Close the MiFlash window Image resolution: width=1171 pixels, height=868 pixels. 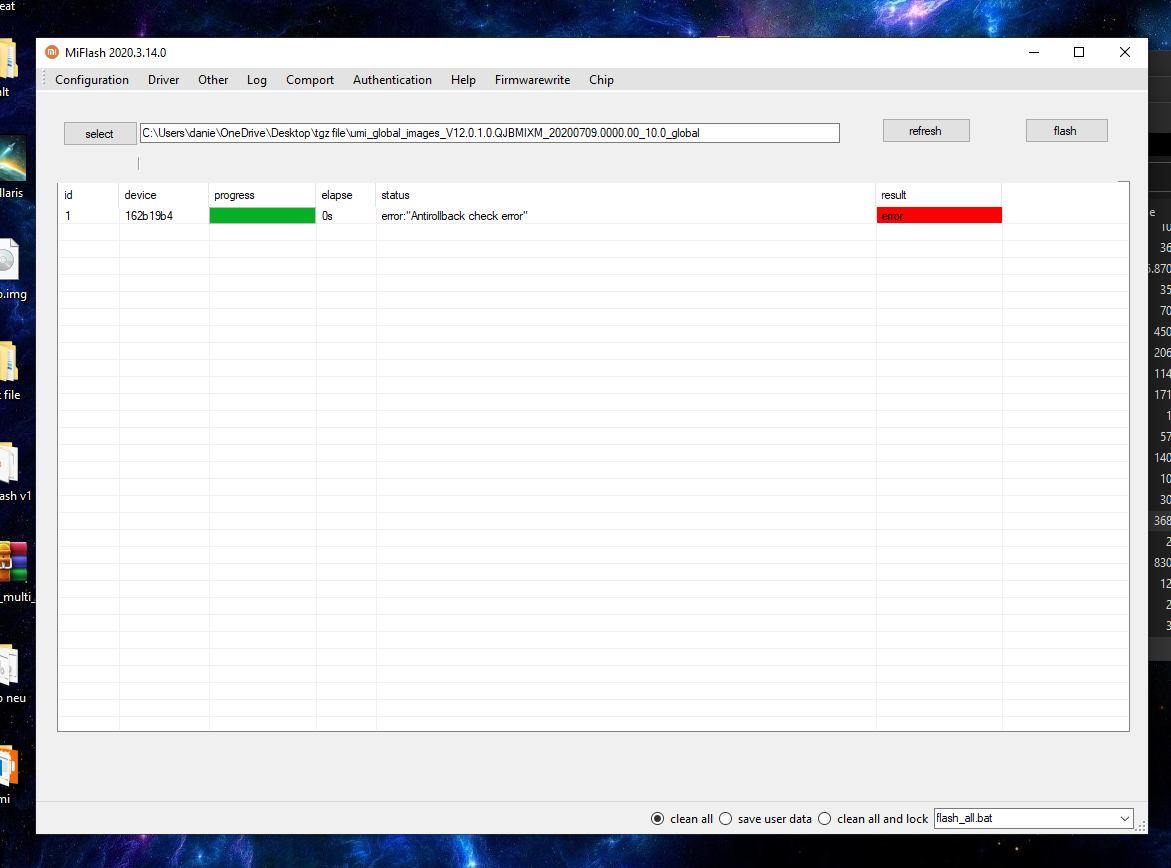(1125, 52)
